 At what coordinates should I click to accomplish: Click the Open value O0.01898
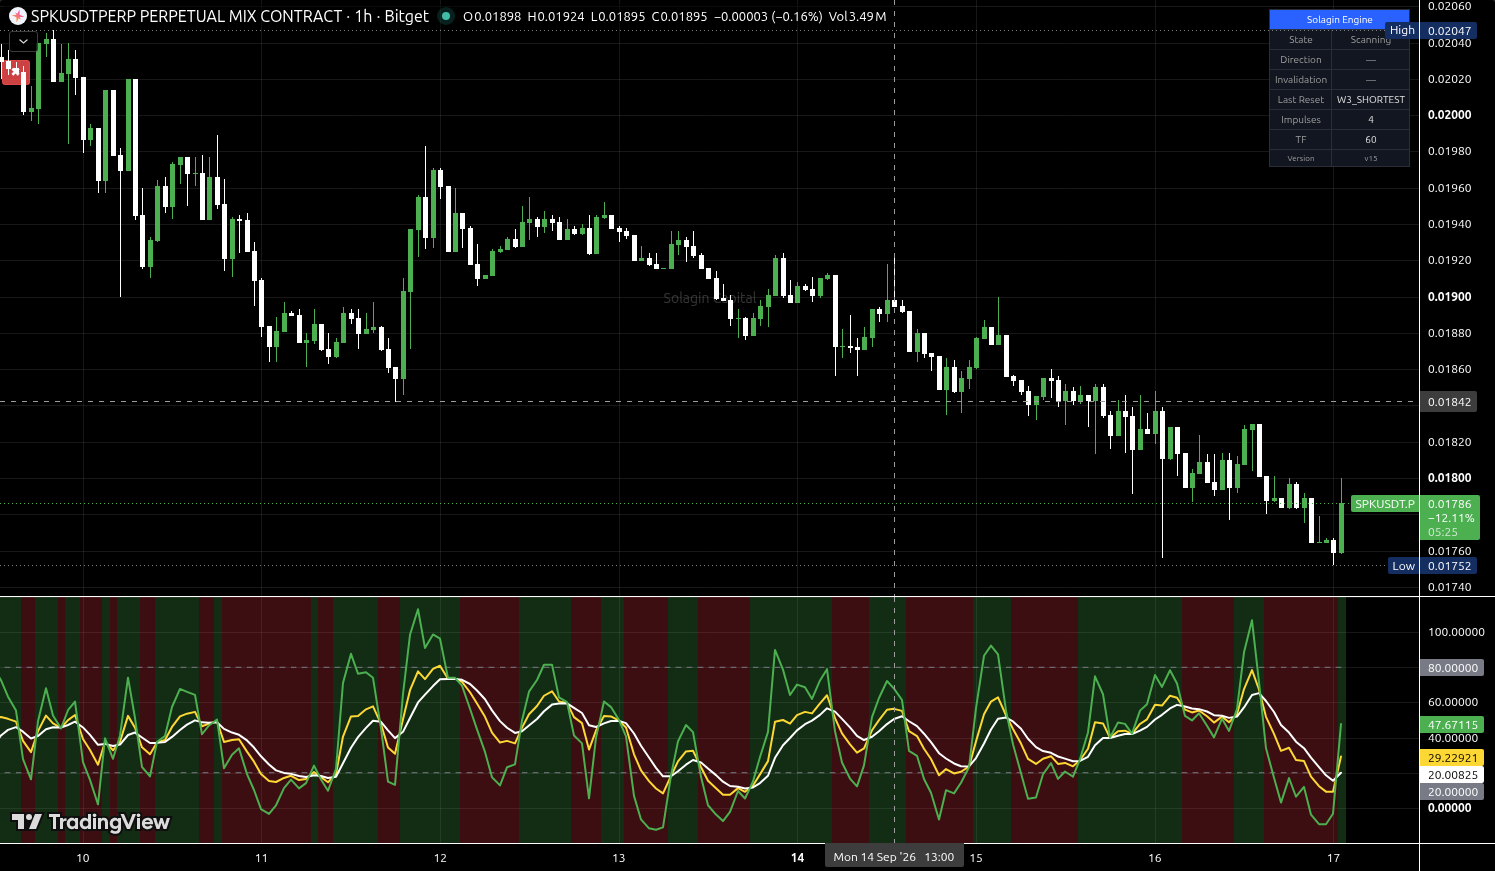pos(491,17)
